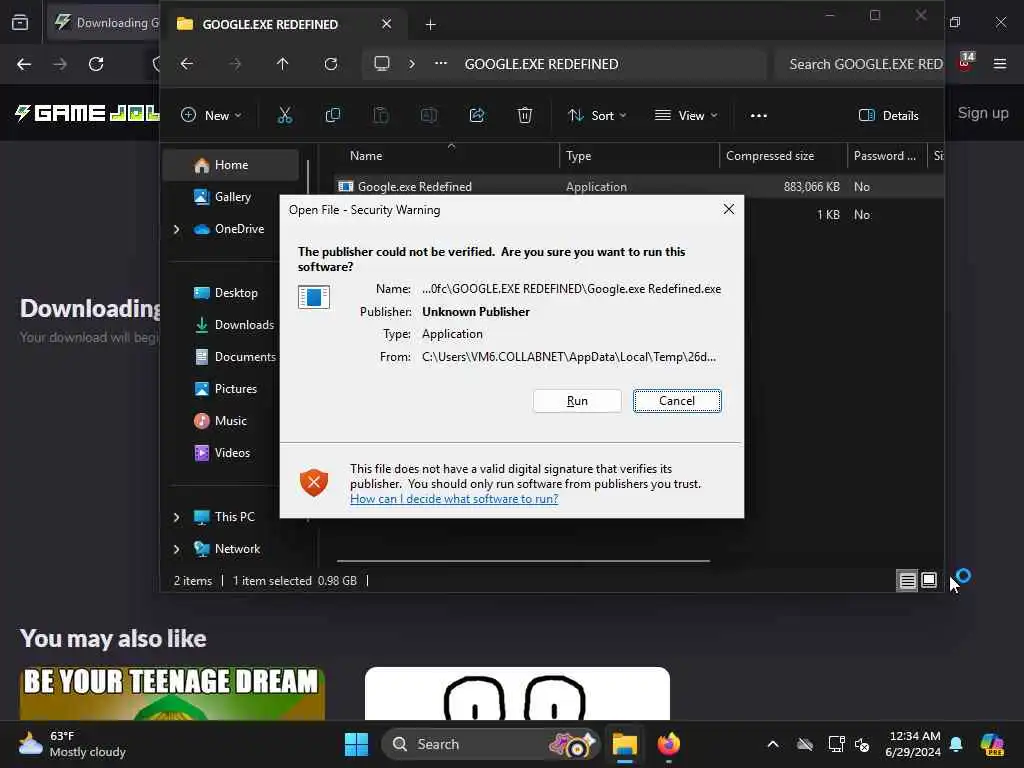Click the Search GOOGLE.EXE REDEFINED search box
Viewport: 1024px width, 768px height.
point(859,64)
